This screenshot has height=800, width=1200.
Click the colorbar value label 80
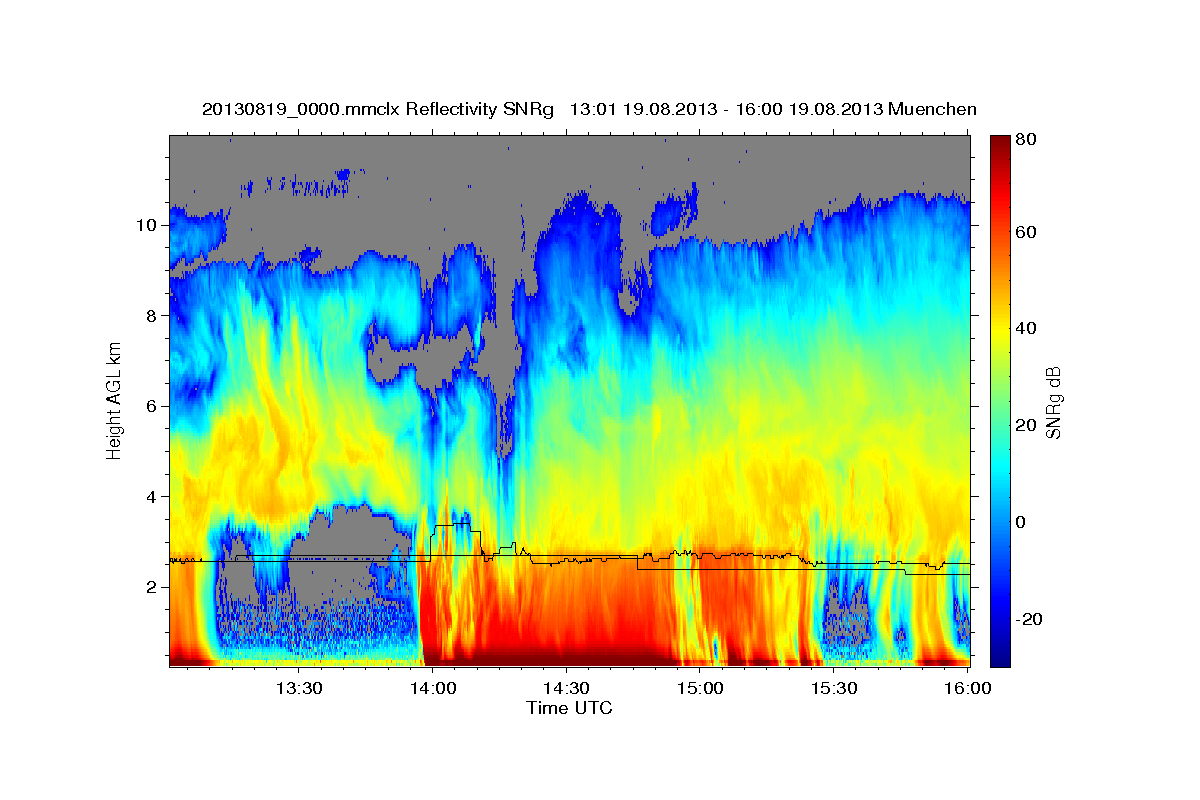[x=1026, y=139]
